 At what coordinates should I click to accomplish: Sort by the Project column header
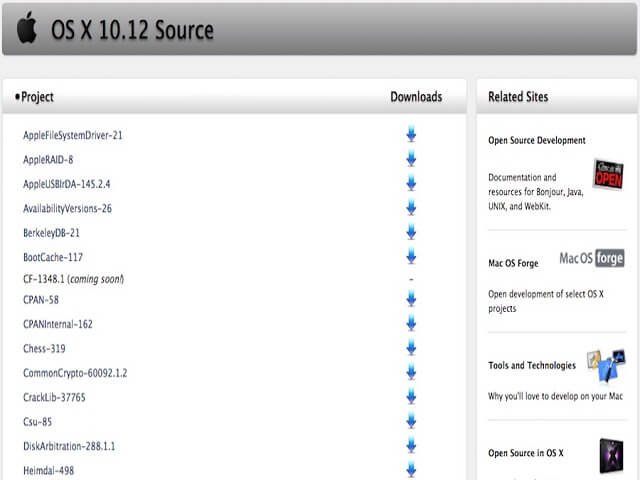(x=35, y=97)
